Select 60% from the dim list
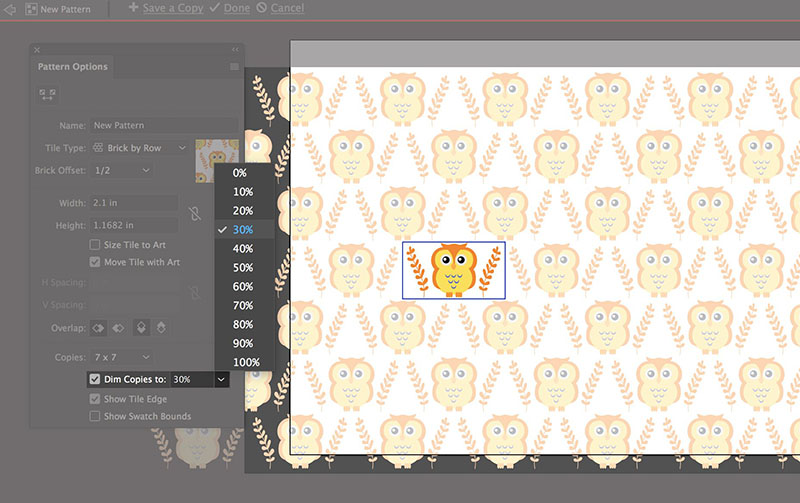Viewport: 800px width, 503px height. 244,286
